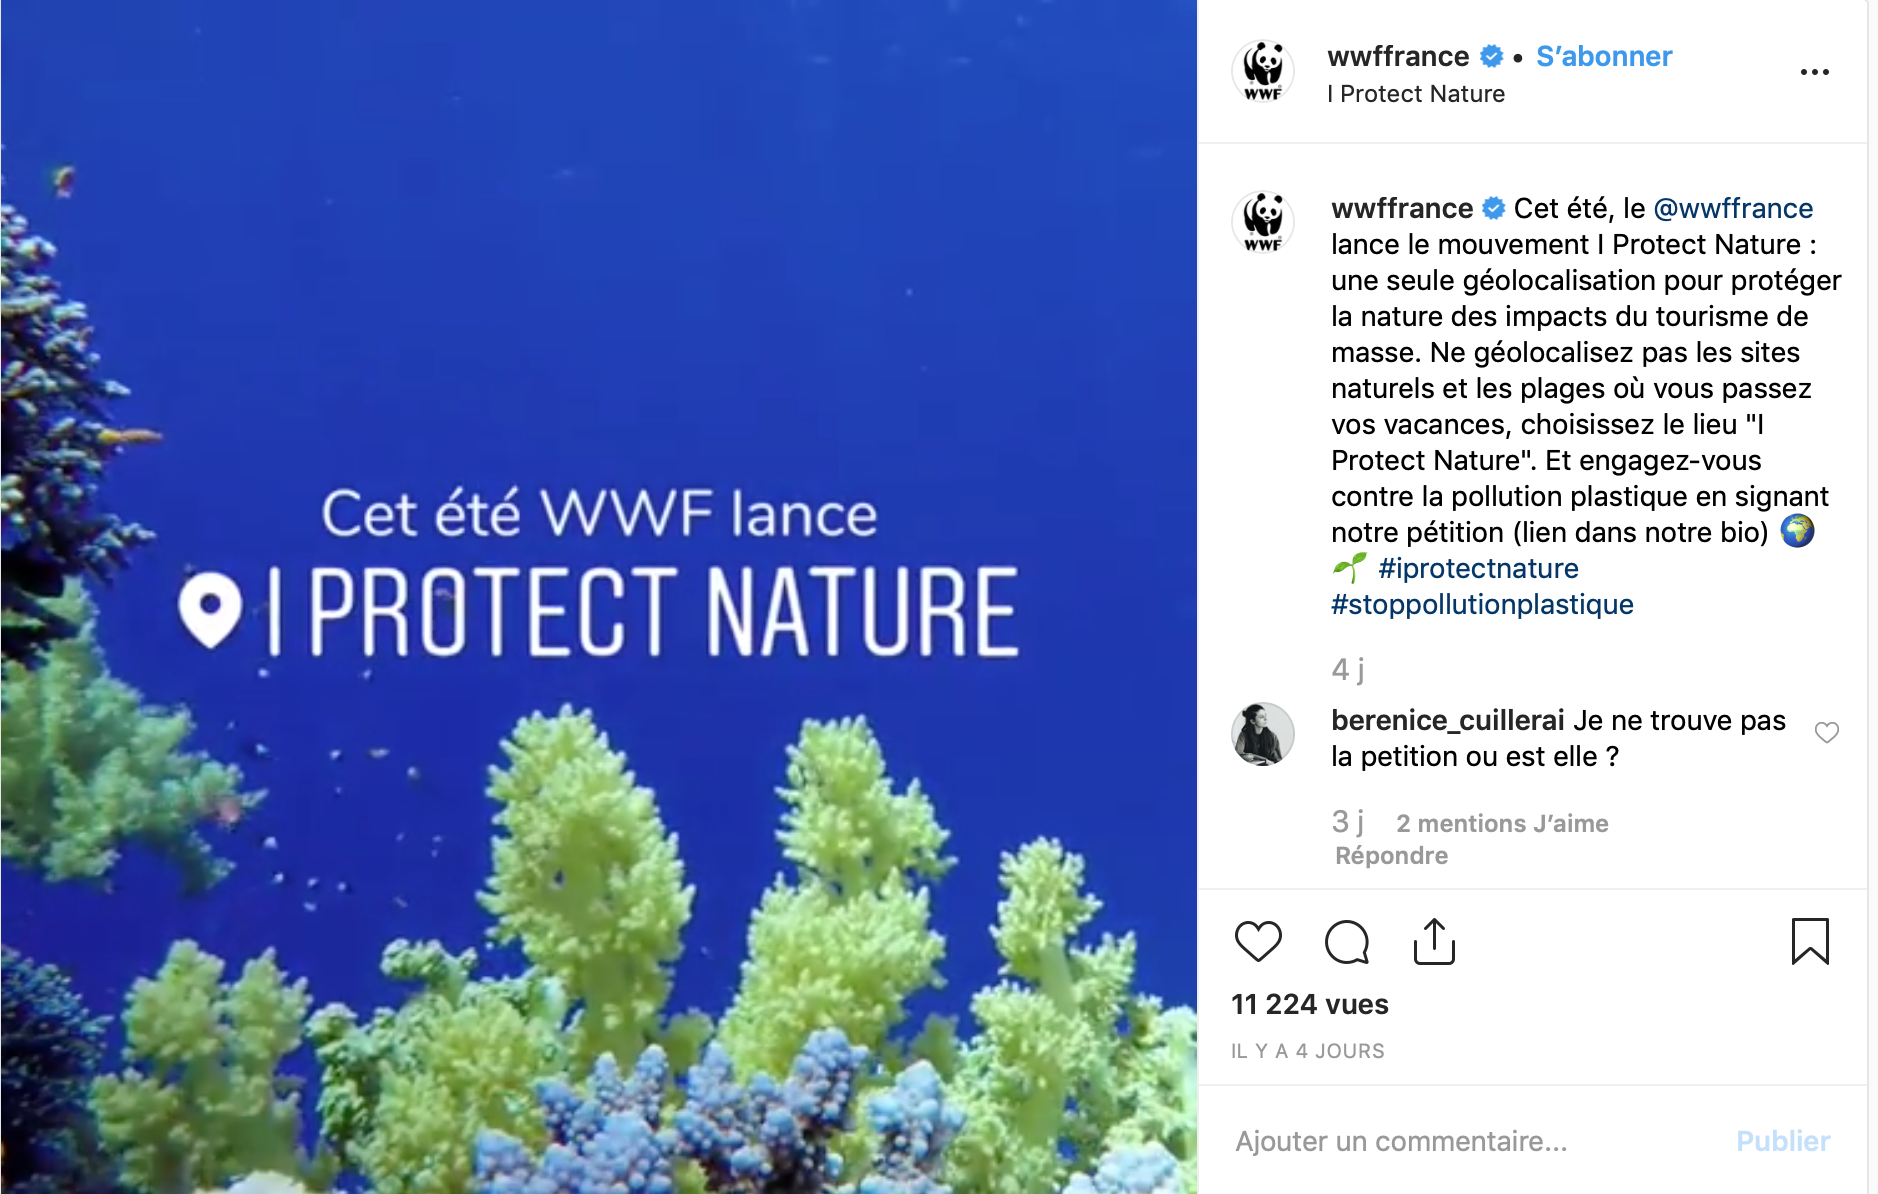Like berenice_cuillerai's comment with the small heart

point(1827,733)
